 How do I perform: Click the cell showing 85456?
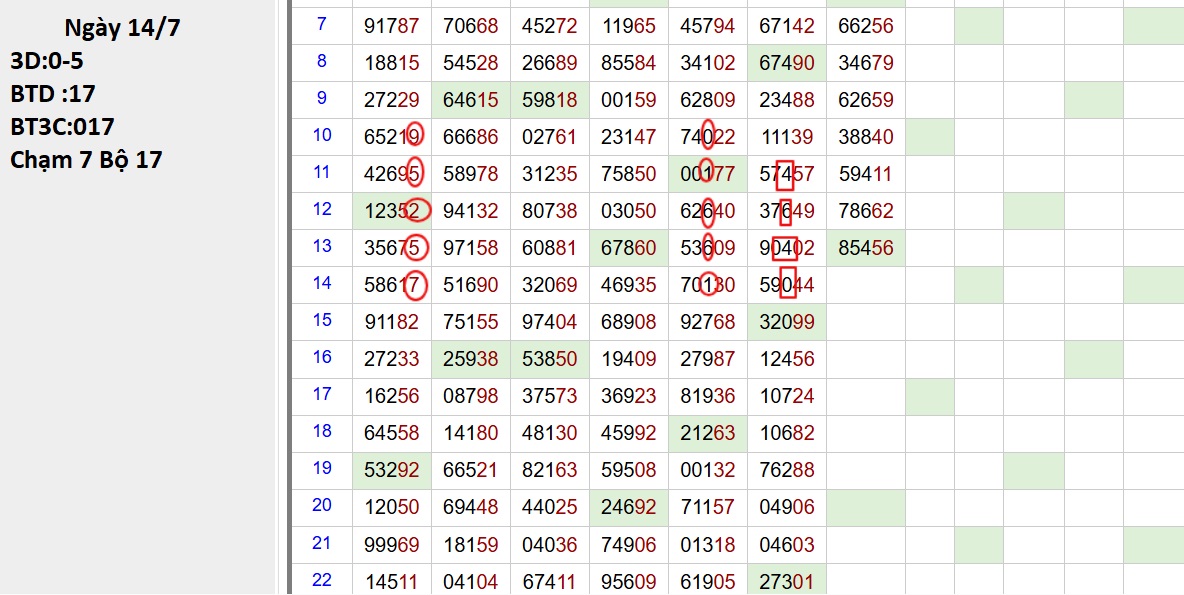click(x=865, y=247)
